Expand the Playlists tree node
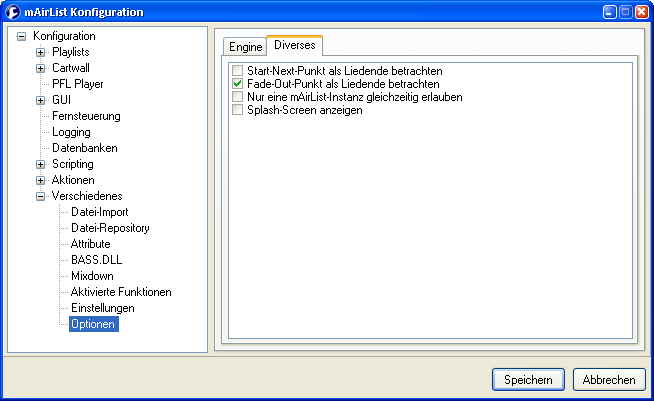This screenshot has height=401, width=654. [40, 53]
